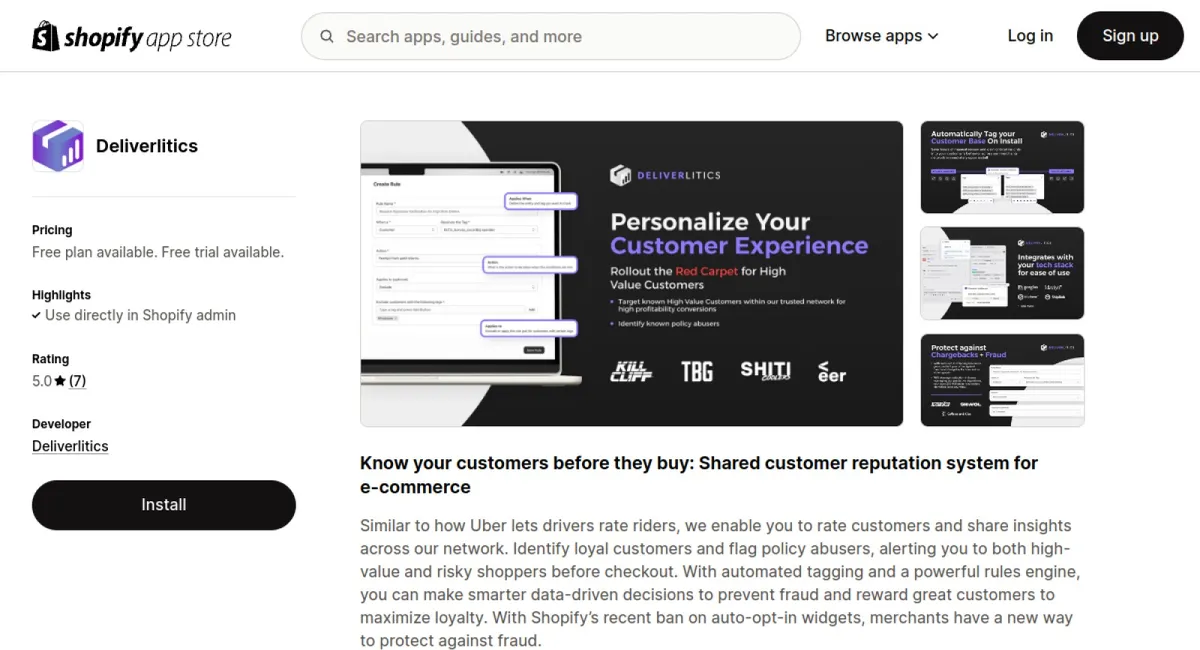Click the search magnifier icon

pyautogui.click(x=327, y=37)
